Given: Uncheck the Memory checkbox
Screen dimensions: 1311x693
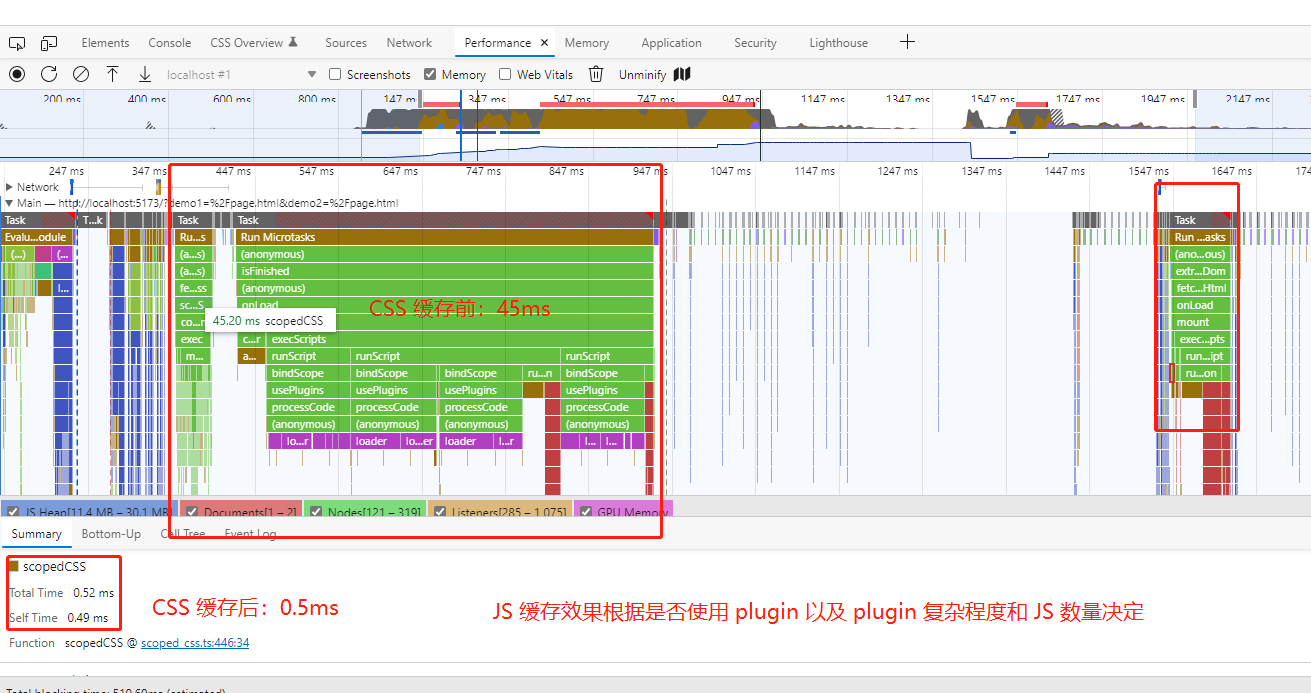Looking at the screenshot, I should [x=430, y=74].
